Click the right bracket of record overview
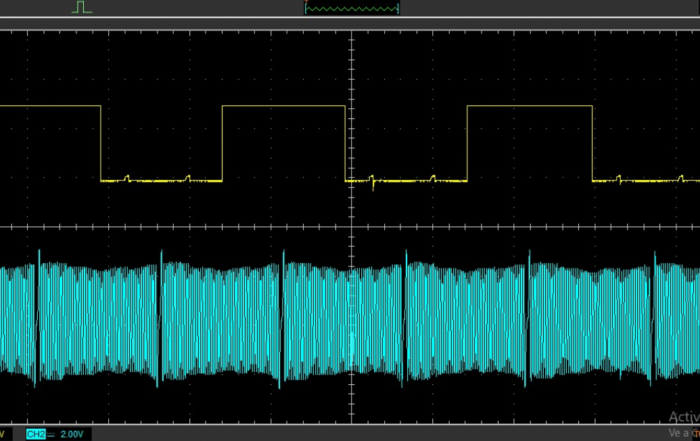This screenshot has width=700, height=441. pos(398,8)
